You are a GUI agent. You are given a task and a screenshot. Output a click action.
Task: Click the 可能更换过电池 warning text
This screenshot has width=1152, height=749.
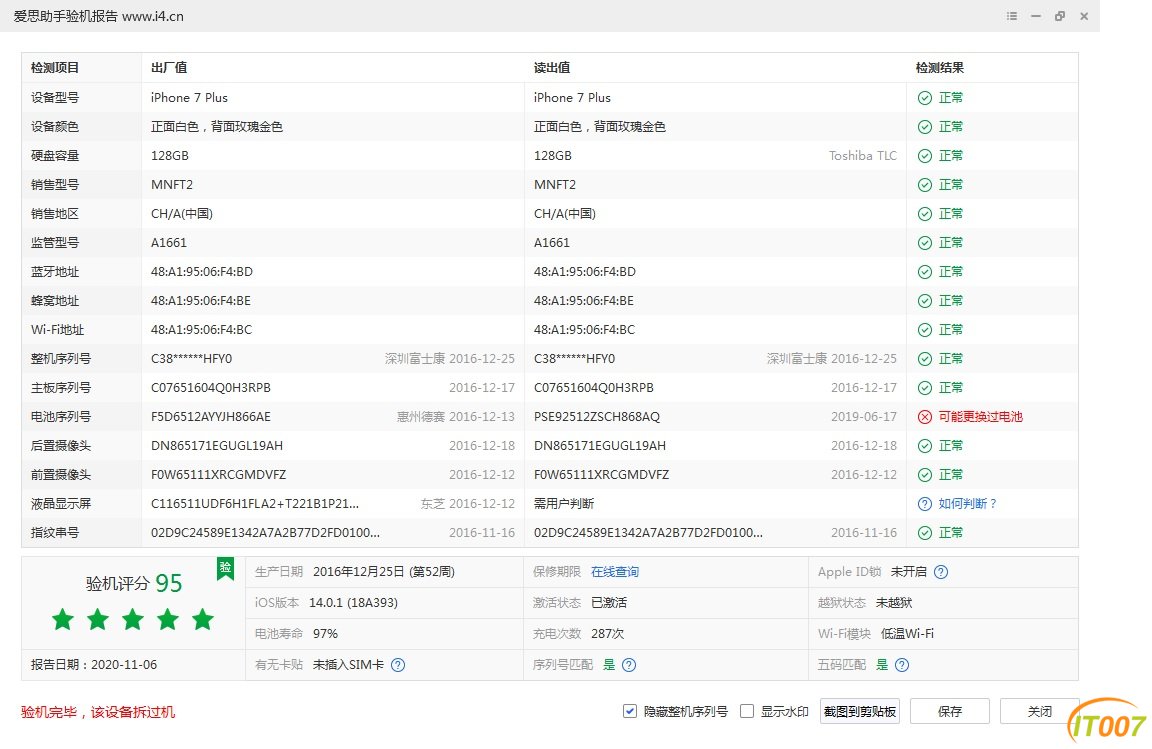point(981,417)
